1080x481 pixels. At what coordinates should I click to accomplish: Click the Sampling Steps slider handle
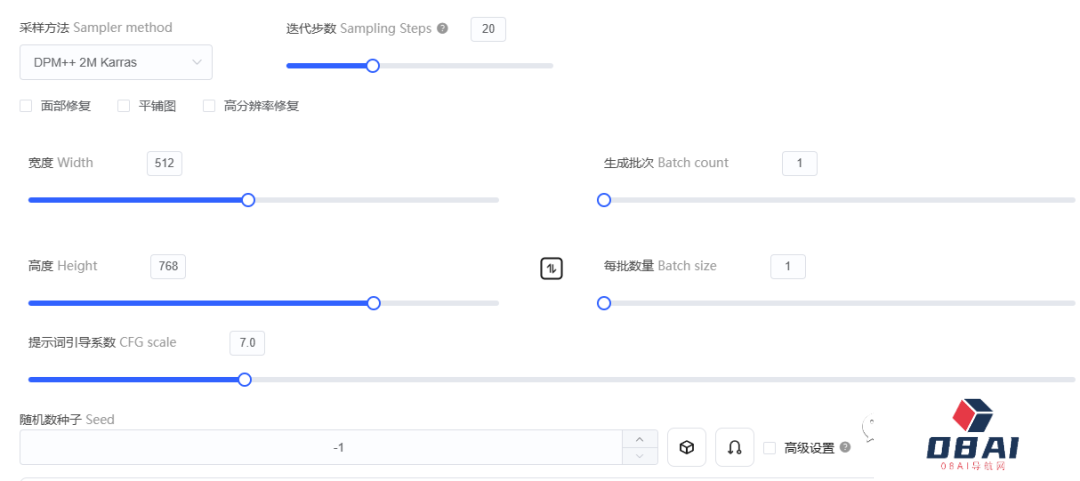tap(373, 66)
